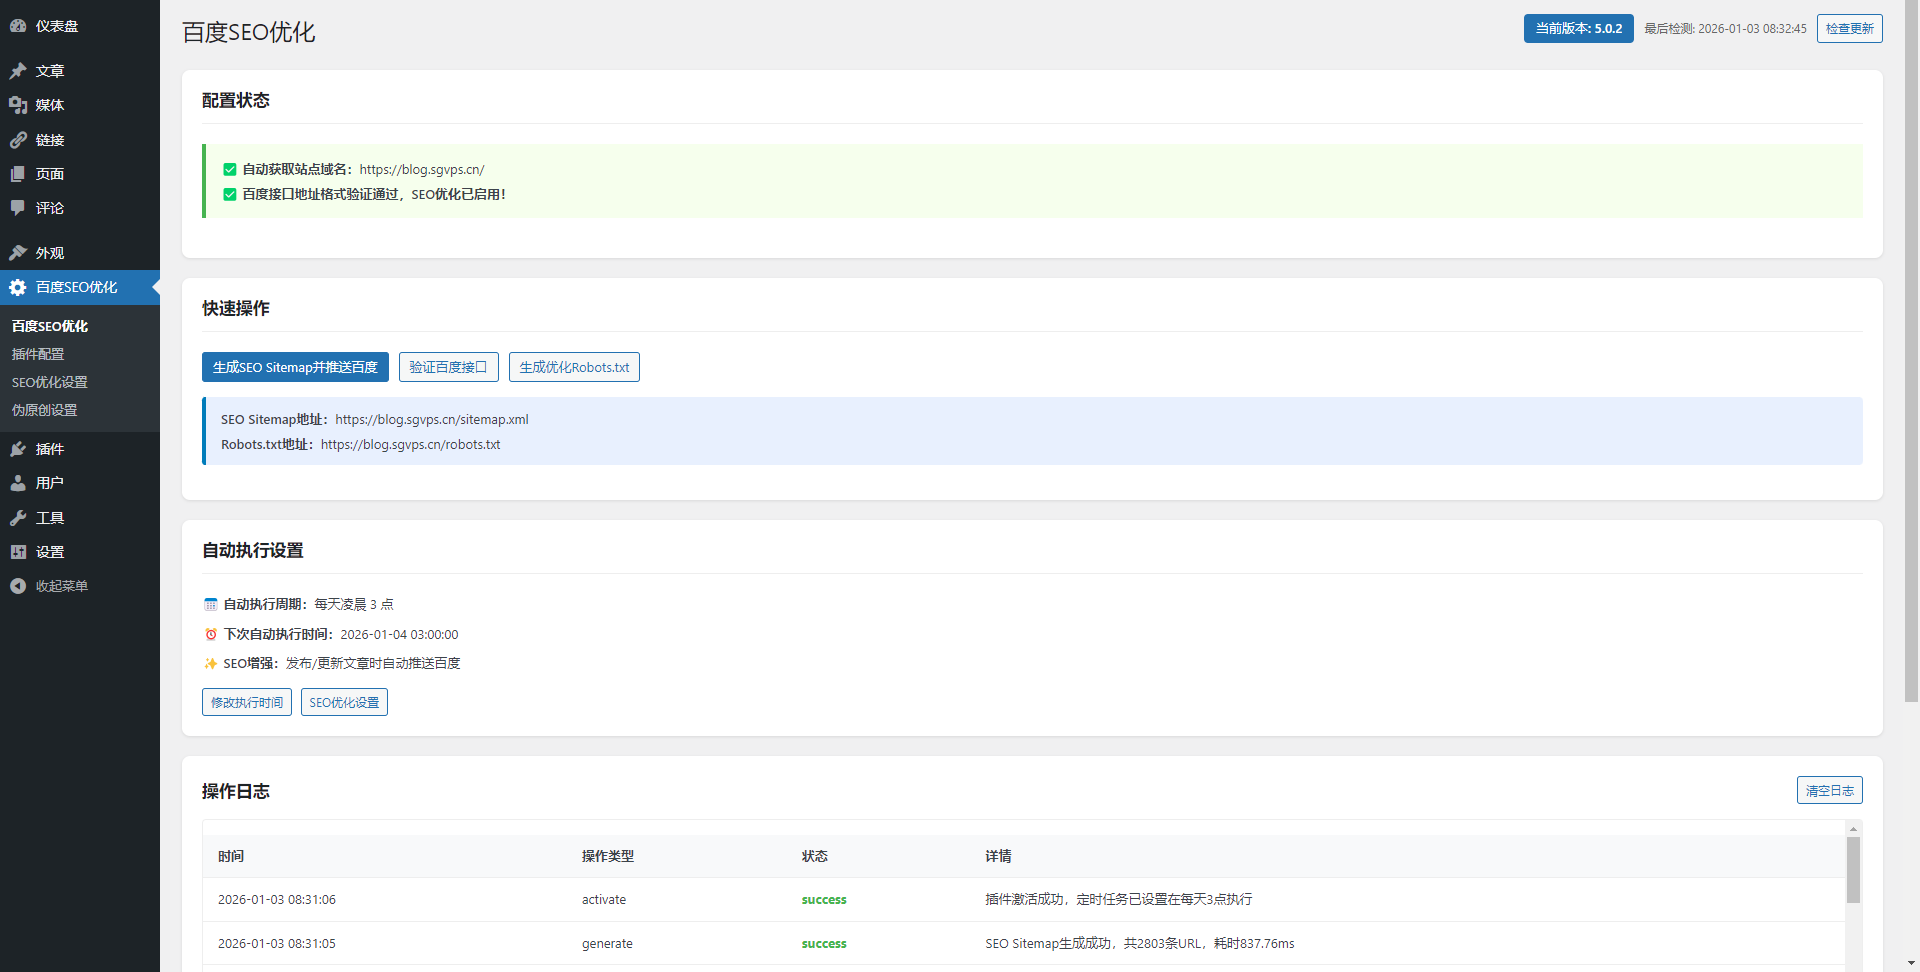Image resolution: width=1920 pixels, height=972 pixels.
Task: Click the 检查更新 button
Action: [1849, 29]
